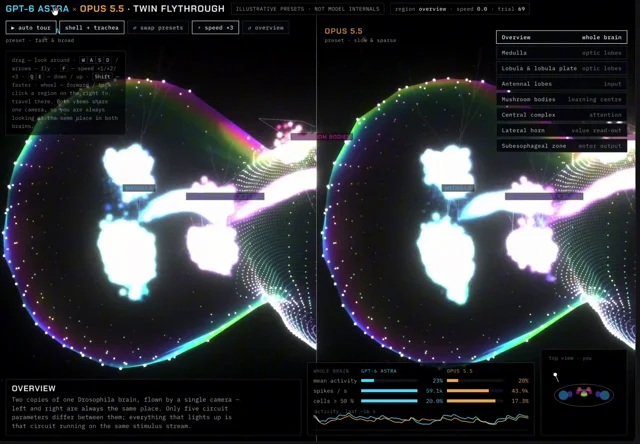Click the 20% mean activity value

[523, 381]
